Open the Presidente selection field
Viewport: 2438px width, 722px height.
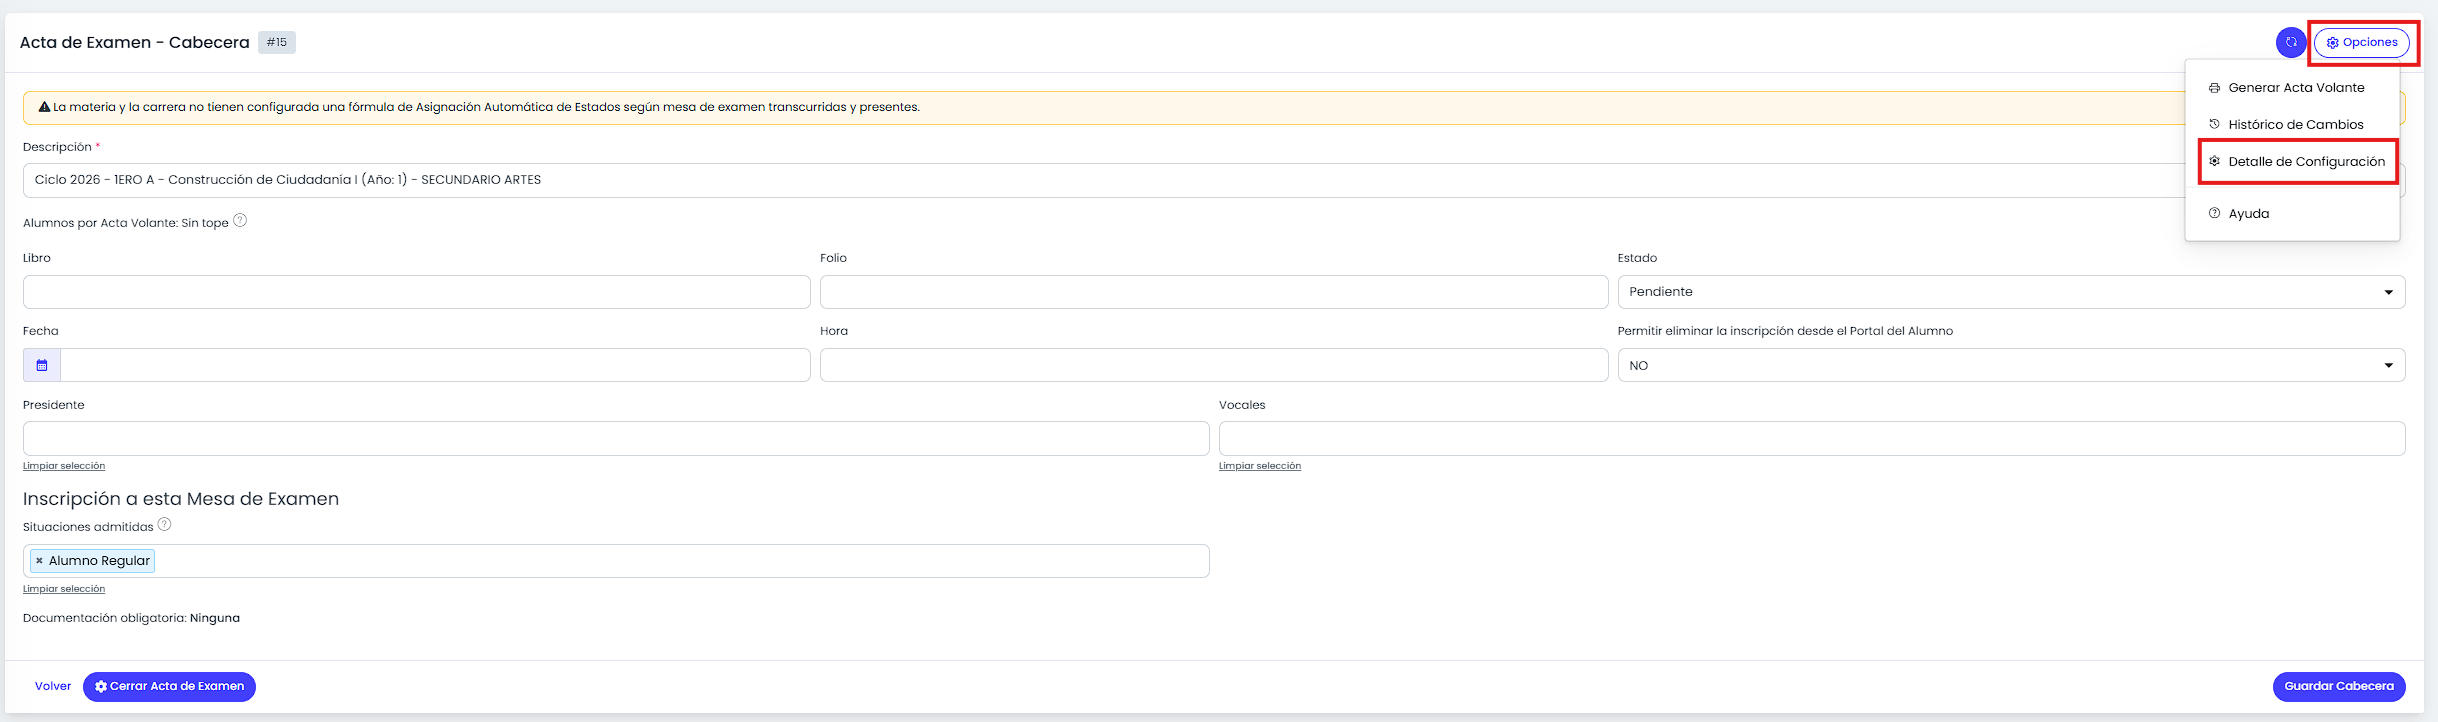tap(616, 439)
